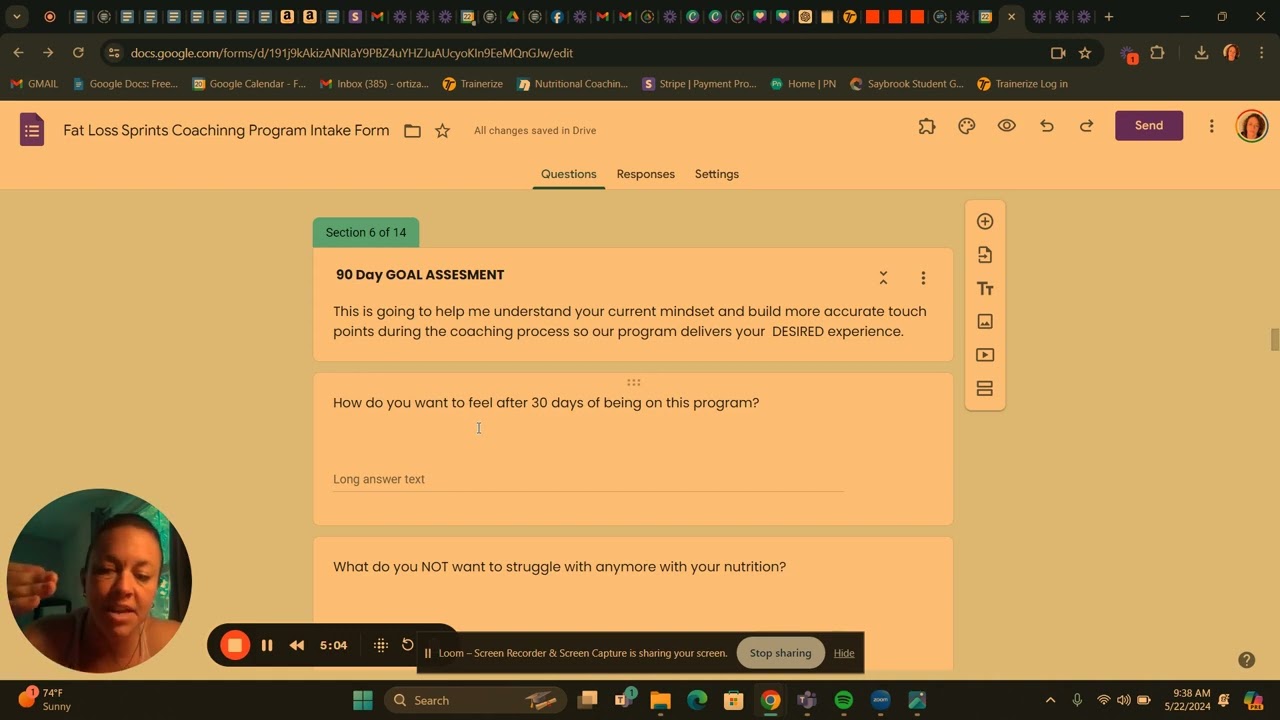Add title and description
The image size is (1280, 720).
[x=985, y=288]
